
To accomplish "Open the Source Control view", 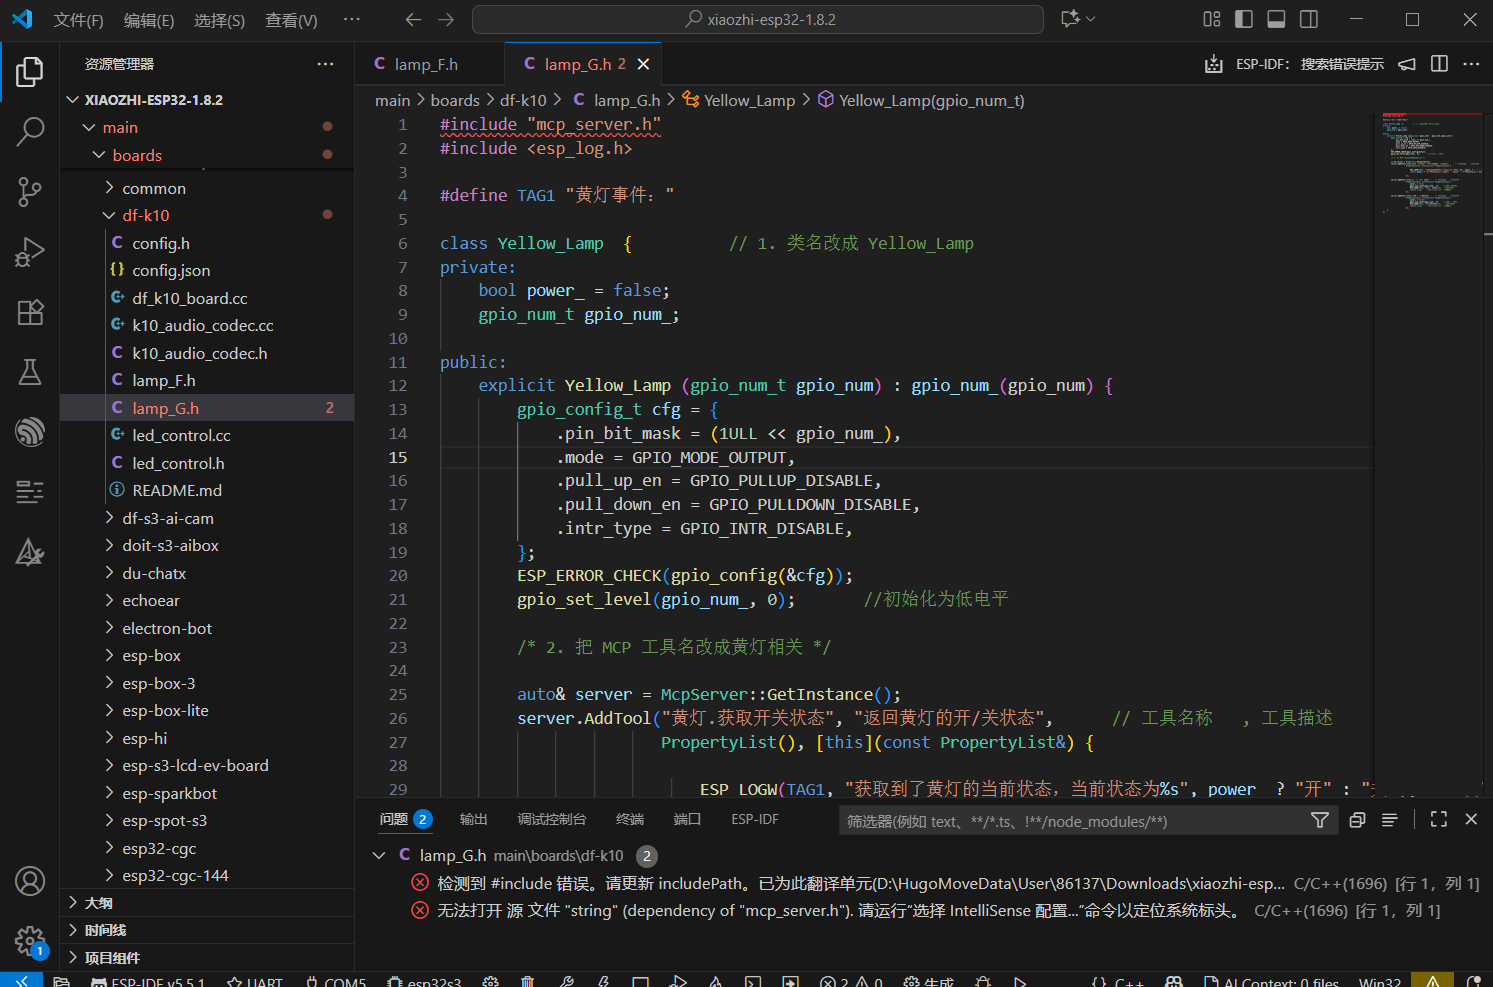I will 30,191.
